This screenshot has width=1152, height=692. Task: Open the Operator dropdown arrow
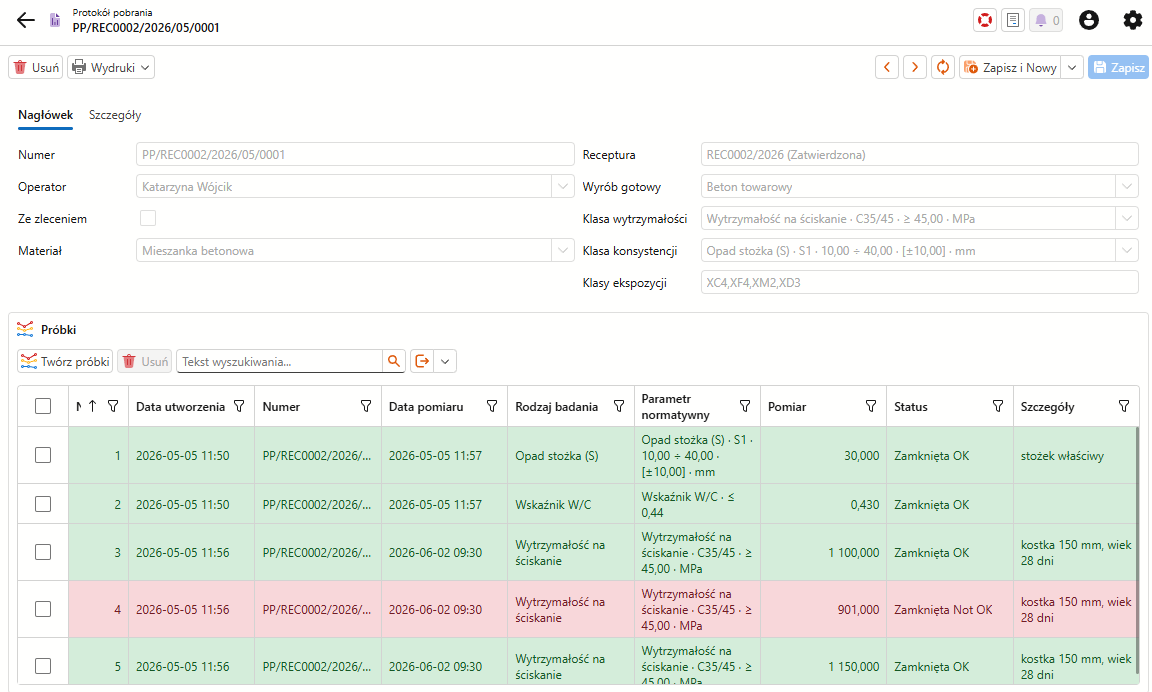[x=563, y=187]
